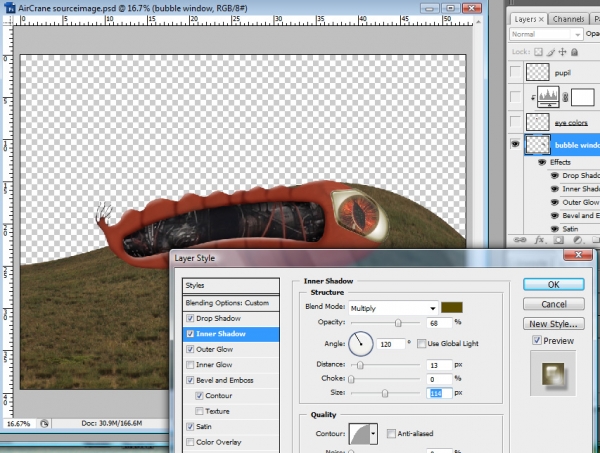Viewport: 600px width, 453px height.
Task: Select the Layers tab
Action: [528, 19]
